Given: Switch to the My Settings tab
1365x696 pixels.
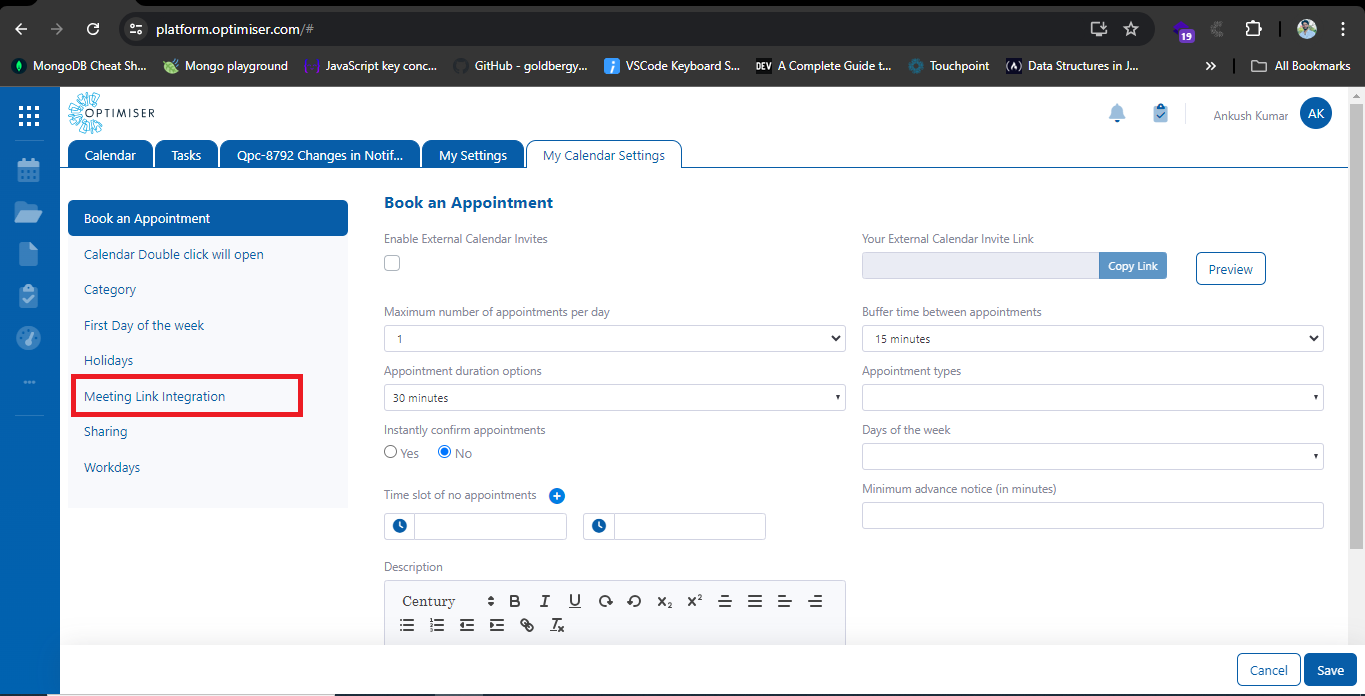Looking at the screenshot, I should 473,155.
